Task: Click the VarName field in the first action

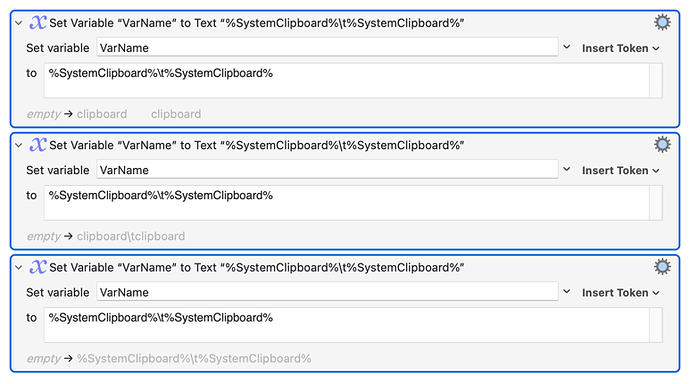Action: tap(327, 48)
